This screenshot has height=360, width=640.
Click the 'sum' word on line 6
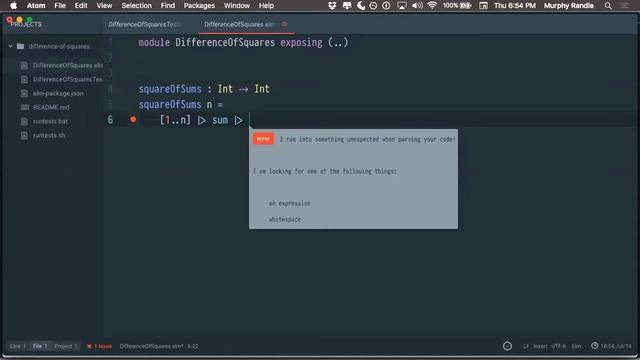[x=220, y=120]
